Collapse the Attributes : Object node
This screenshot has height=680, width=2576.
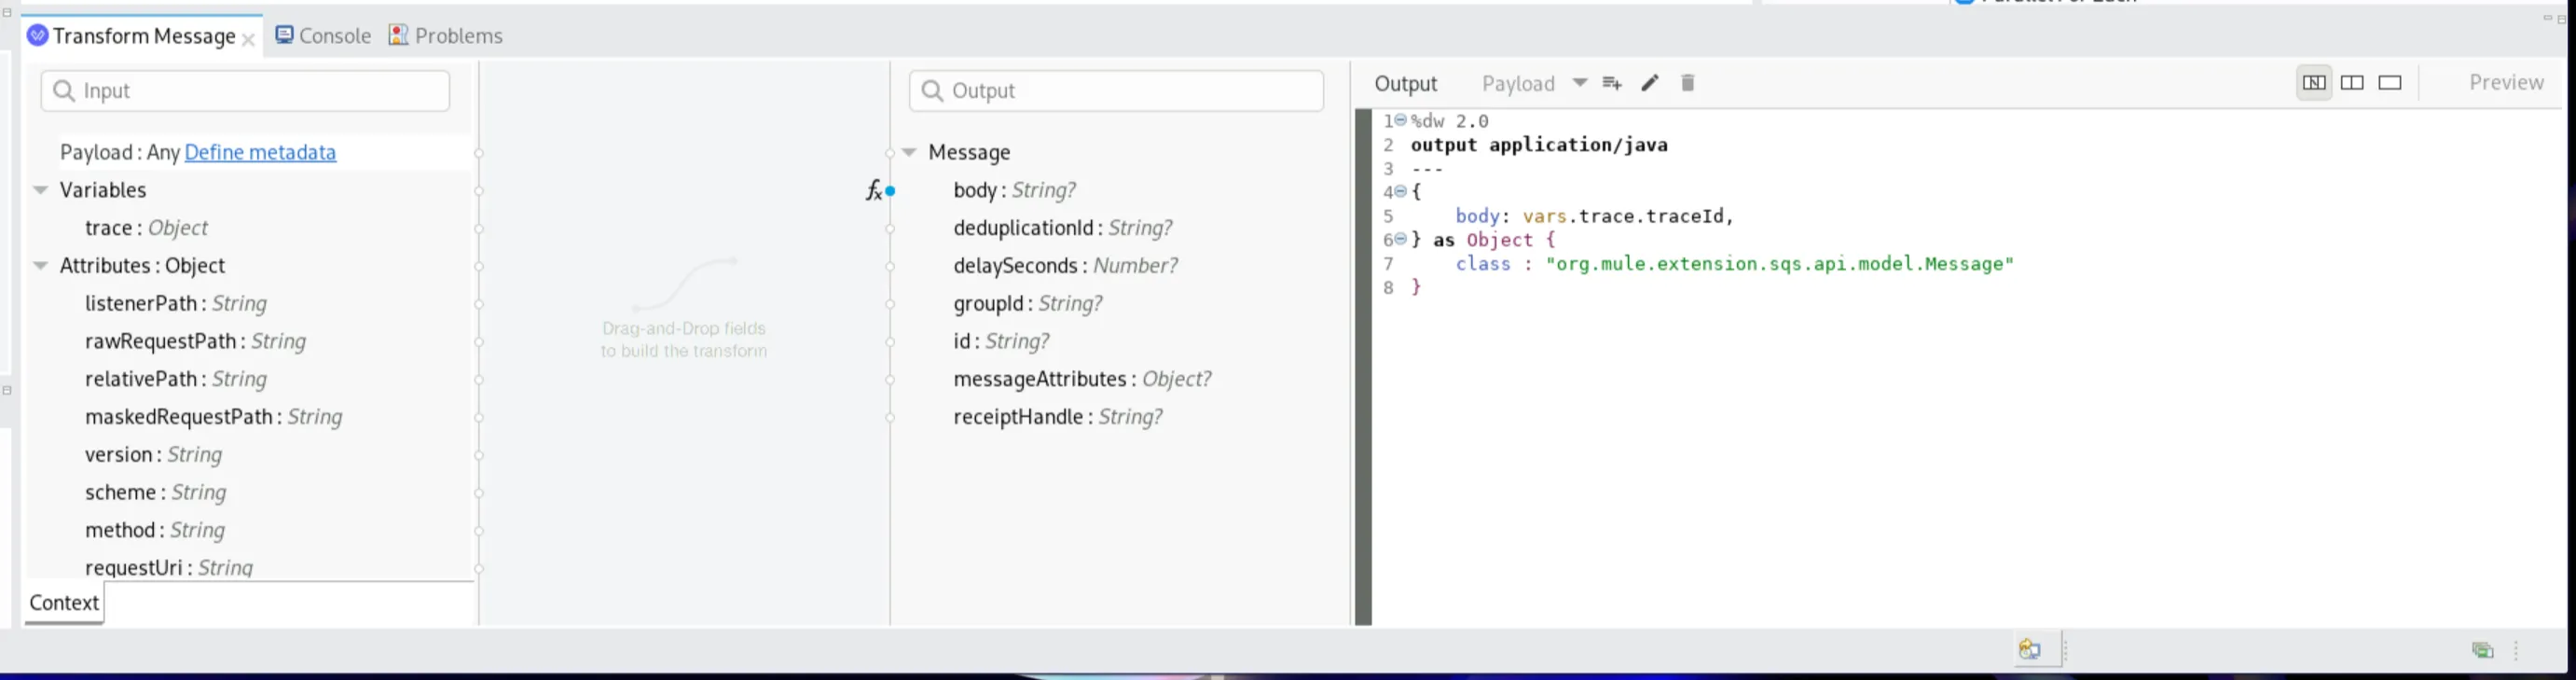tap(41, 266)
